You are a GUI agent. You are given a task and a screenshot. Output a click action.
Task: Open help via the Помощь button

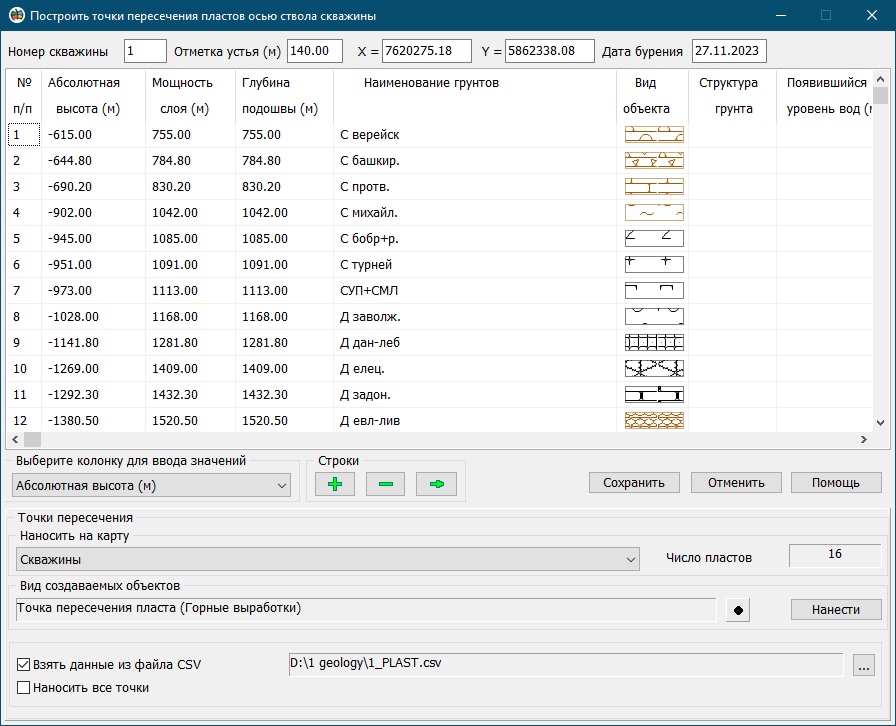click(x=836, y=482)
